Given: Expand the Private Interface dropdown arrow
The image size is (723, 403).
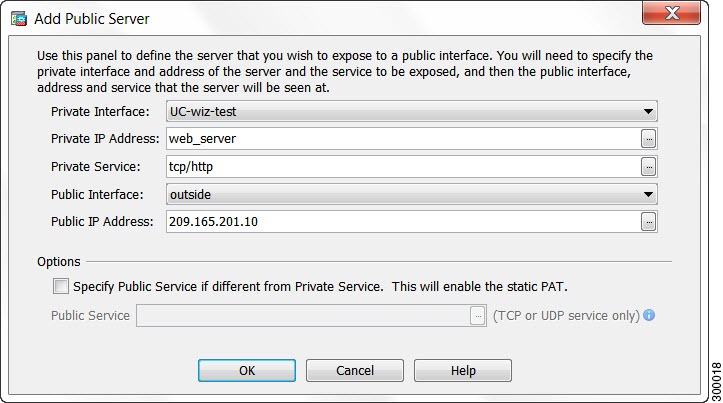Looking at the screenshot, I should click(x=648, y=112).
